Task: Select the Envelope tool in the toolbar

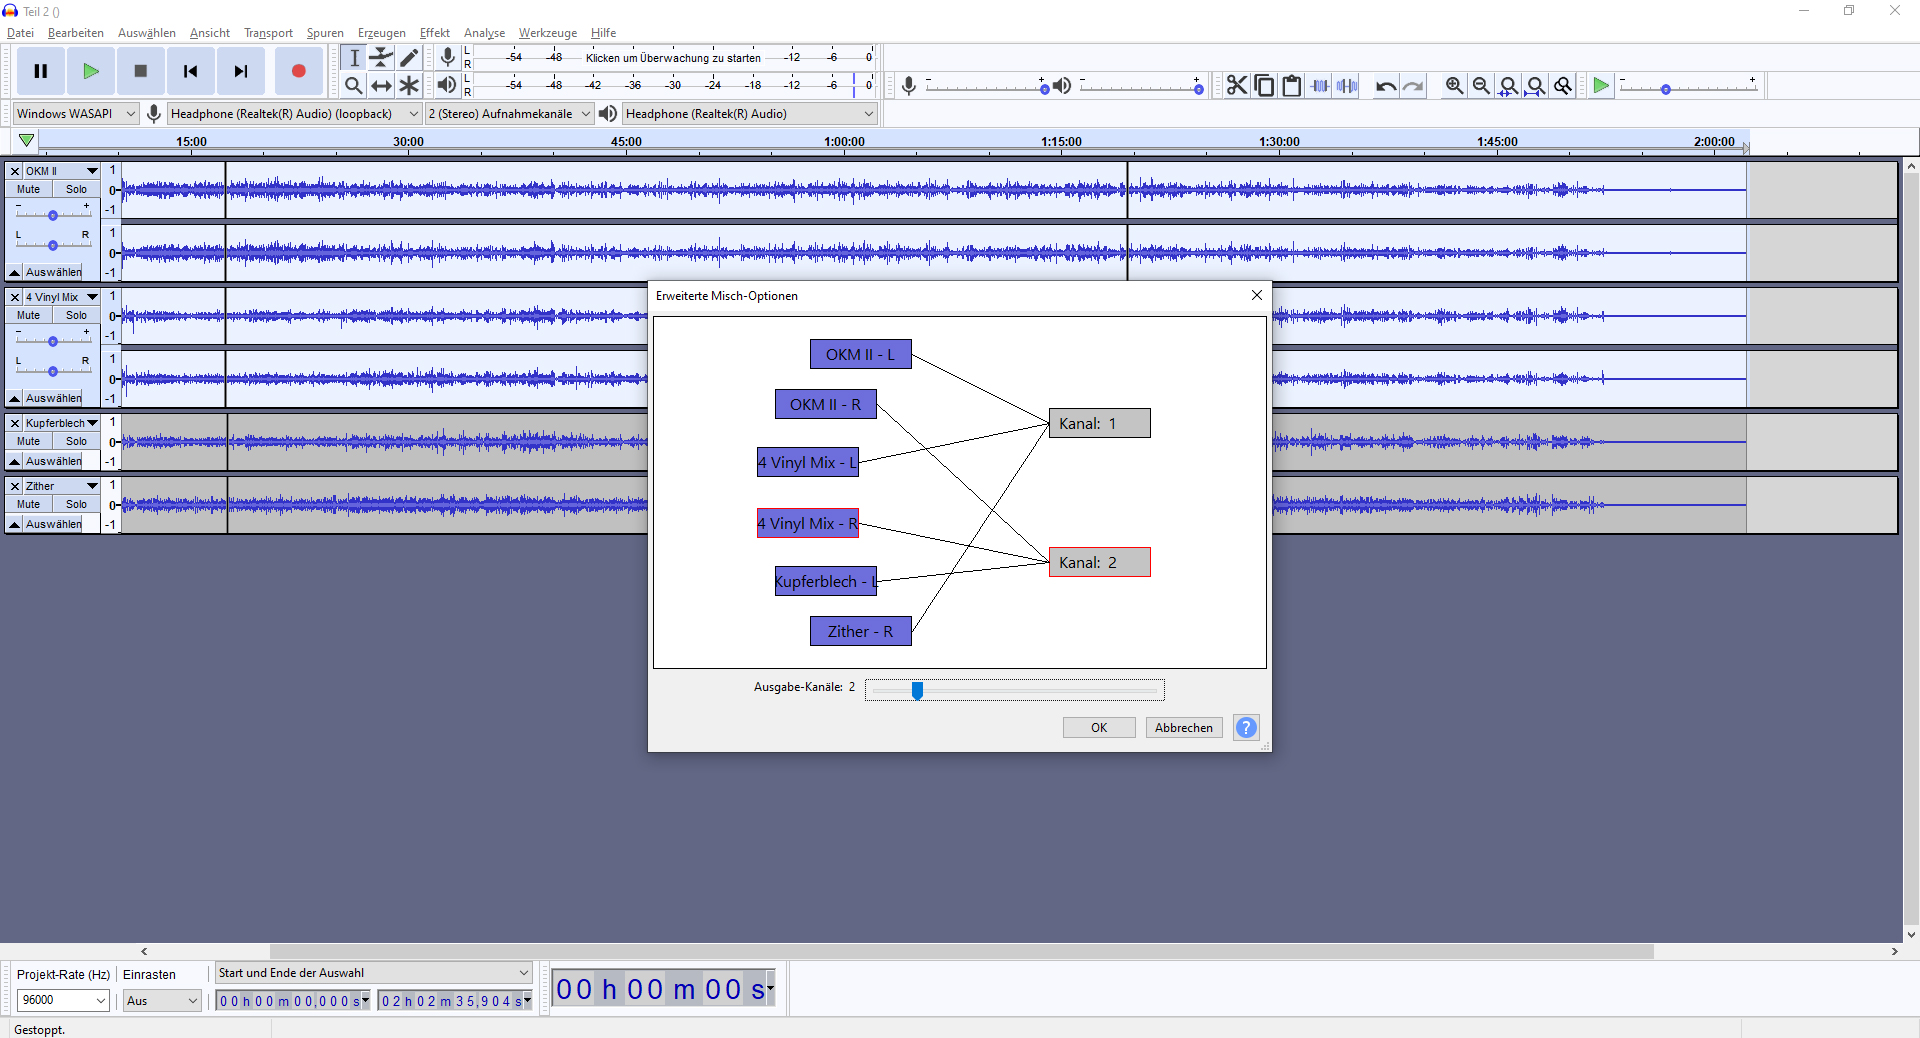Action: coord(381,58)
